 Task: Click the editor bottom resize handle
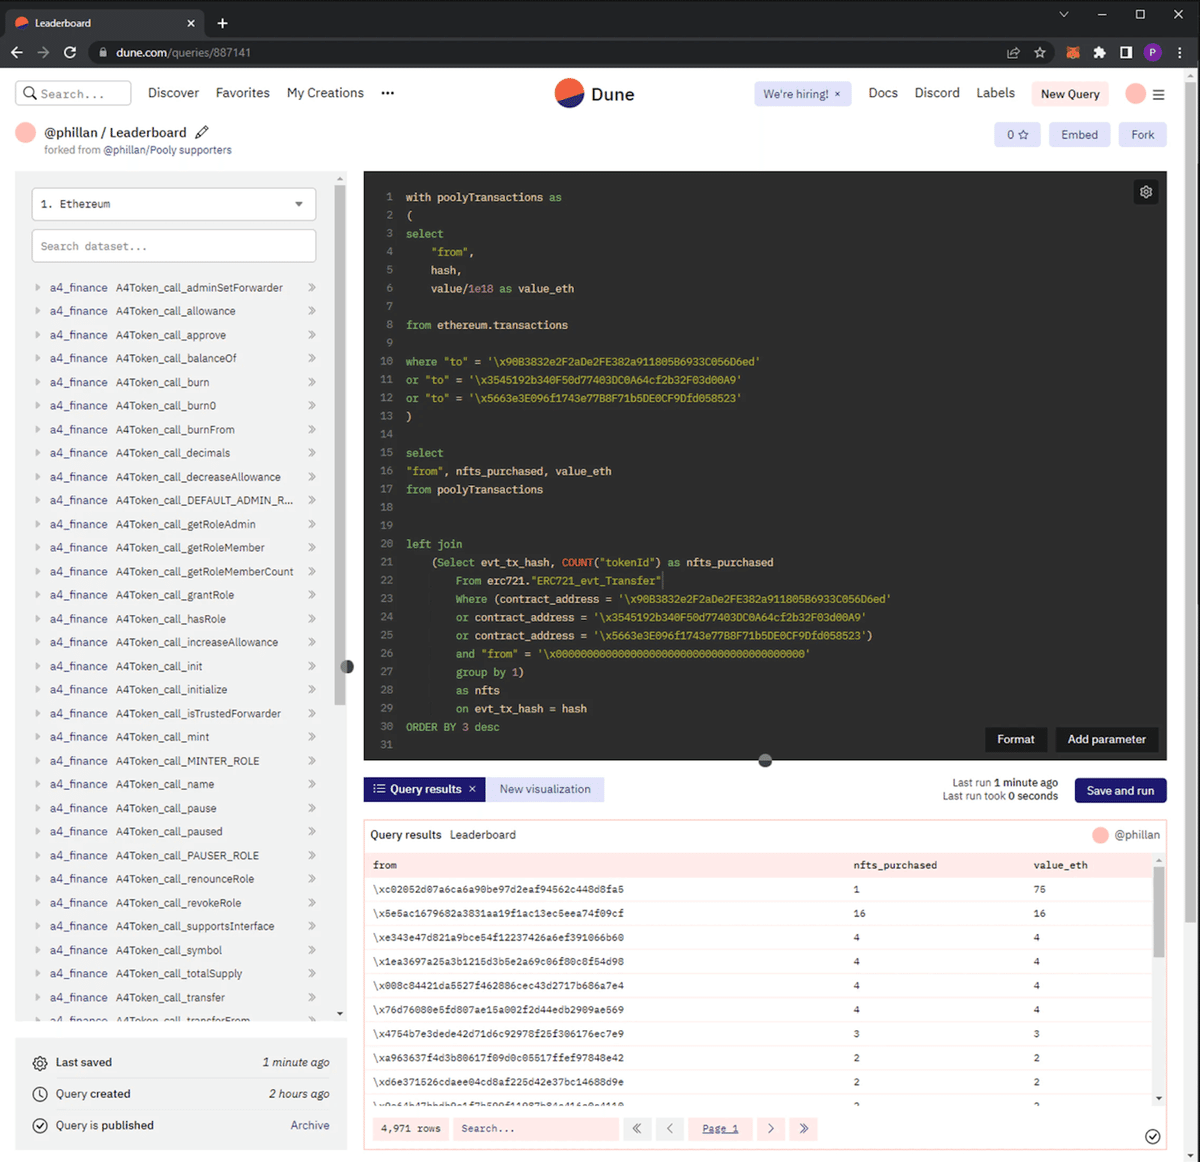tap(765, 761)
